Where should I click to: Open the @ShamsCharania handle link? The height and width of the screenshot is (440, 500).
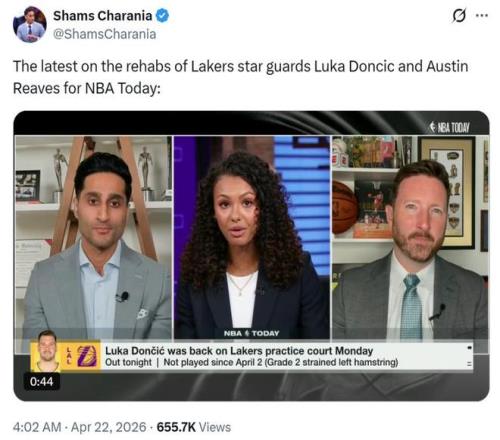click(x=105, y=34)
